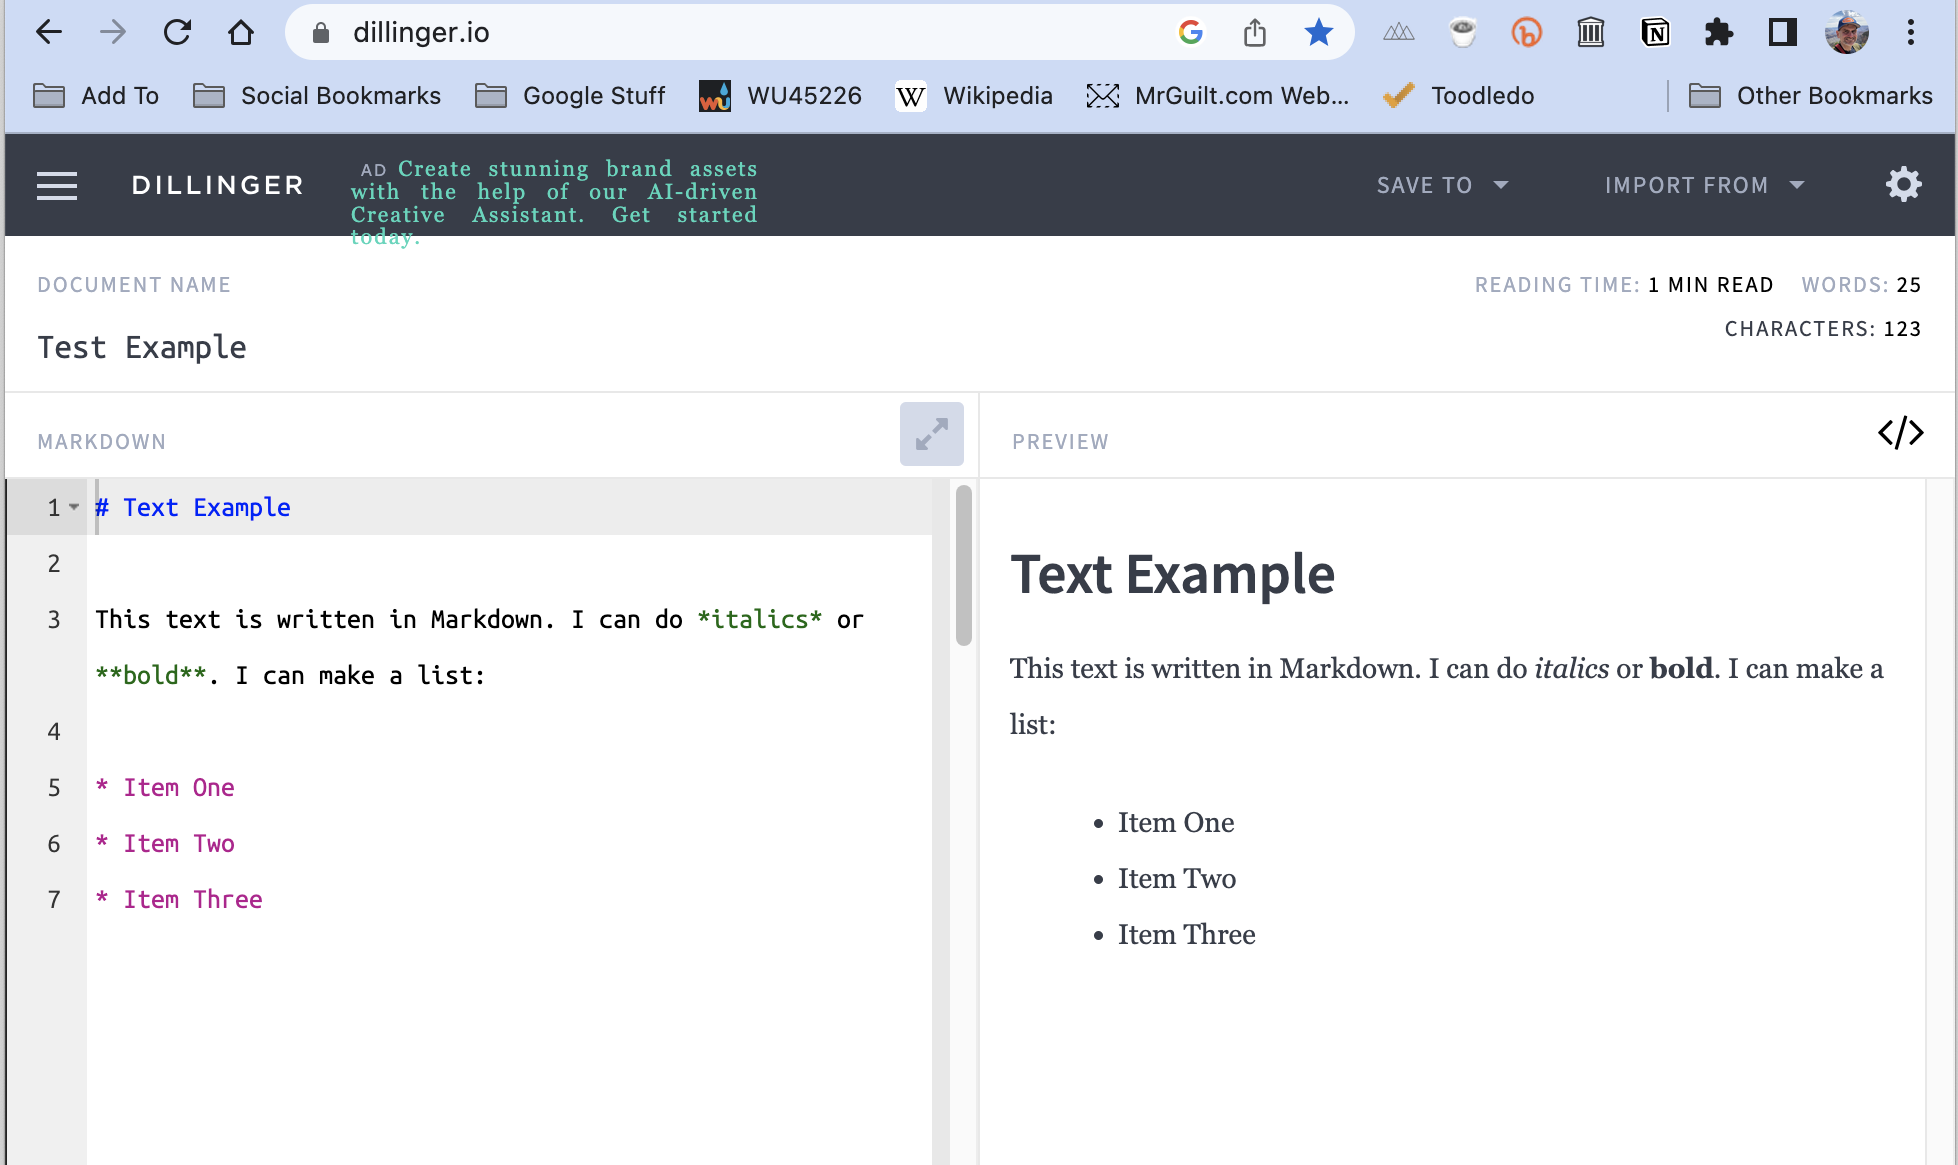The height and width of the screenshot is (1165, 1958).
Task: Open the browser extensions puzzle icon
Action: click(x=1718, y=33)
